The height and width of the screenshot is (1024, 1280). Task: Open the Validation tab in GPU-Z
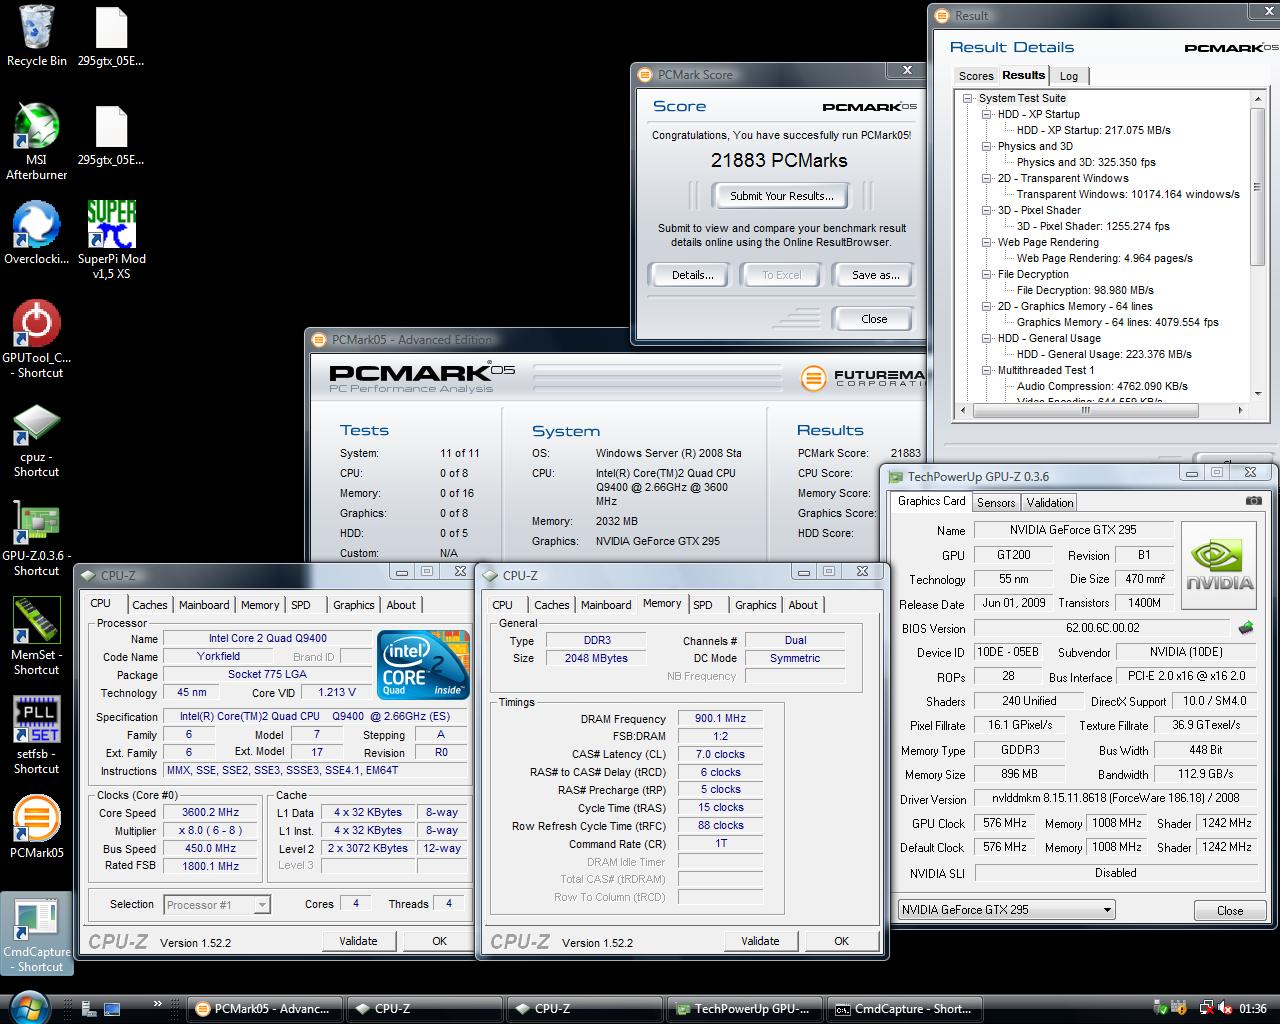(1050, 502)
